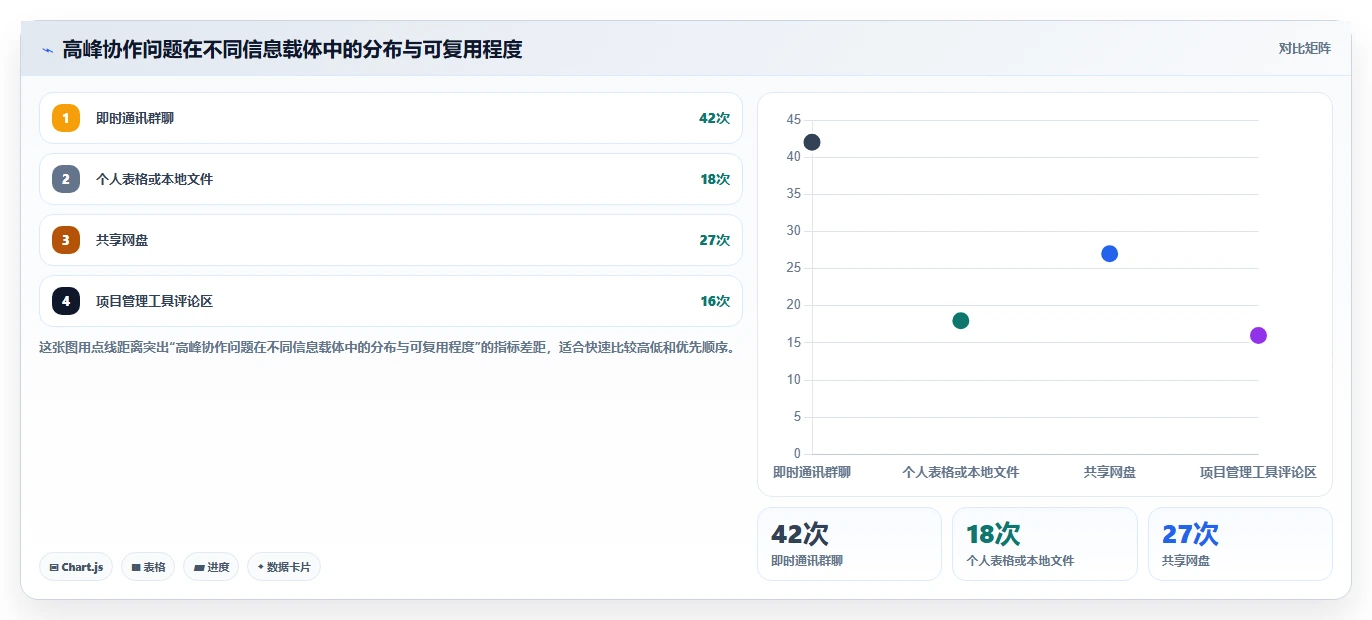Click the y-axis value 30
Image resolution: width=1372 pixels, height=620 pixels.
point(794,231)
